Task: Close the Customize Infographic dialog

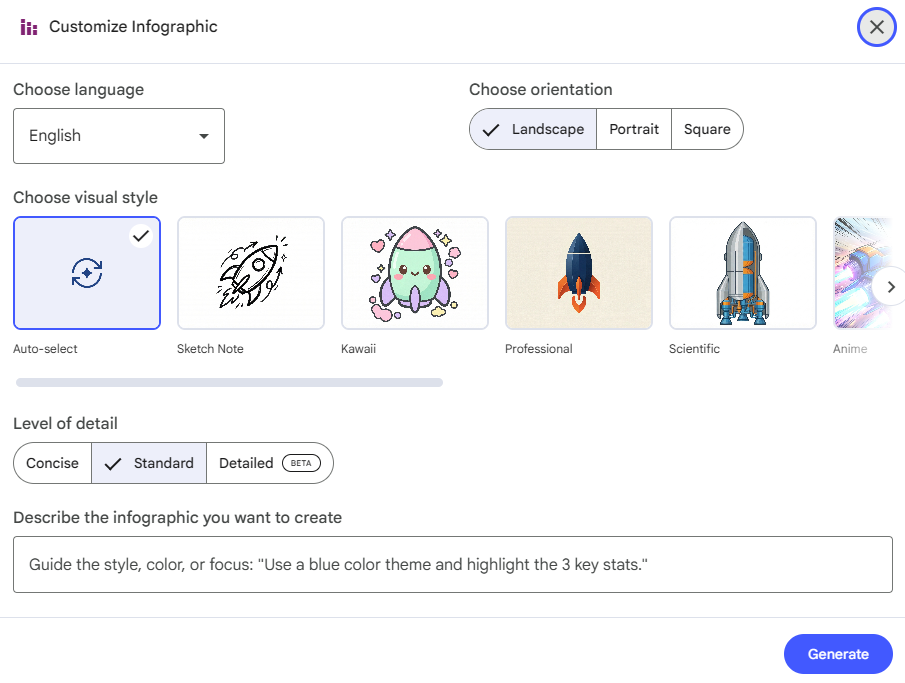Action: pyautogui.click(x=876, y=27)
